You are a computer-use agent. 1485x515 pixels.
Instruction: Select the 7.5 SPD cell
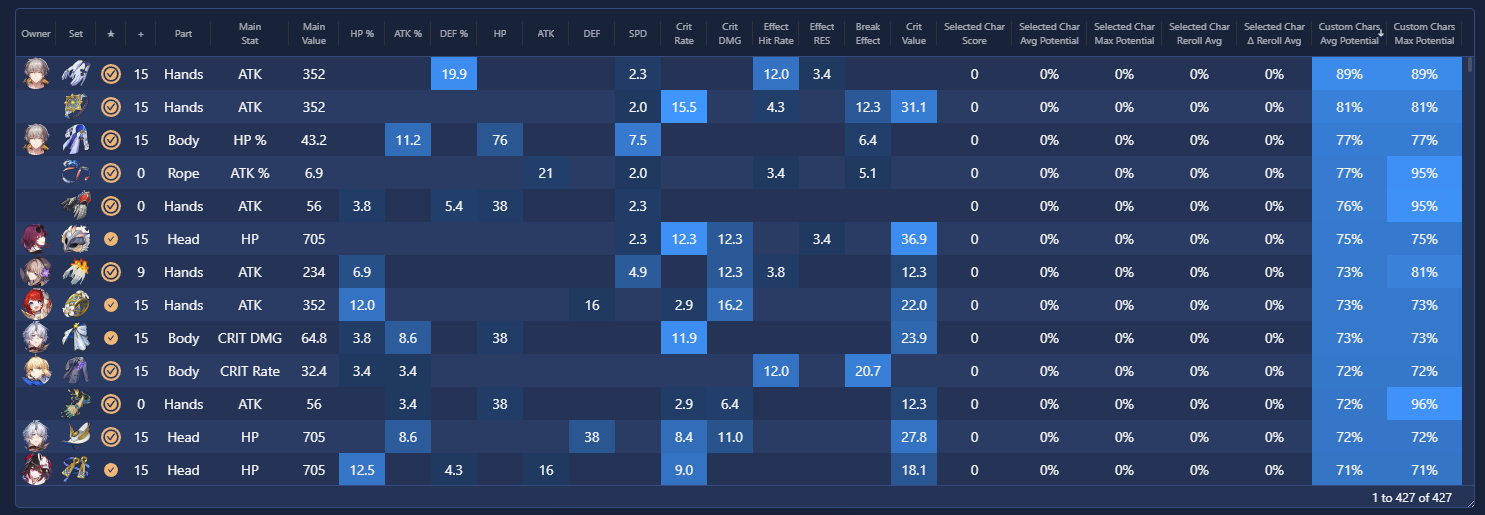[x=638, y=140]
